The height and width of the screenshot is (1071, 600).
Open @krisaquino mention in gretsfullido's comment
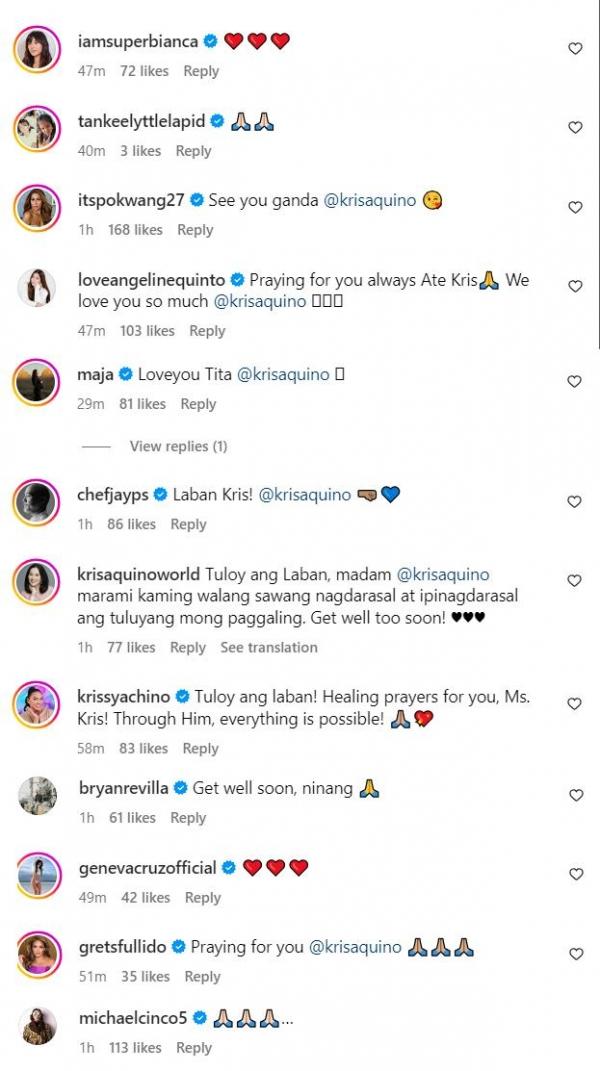click(355, 946)
